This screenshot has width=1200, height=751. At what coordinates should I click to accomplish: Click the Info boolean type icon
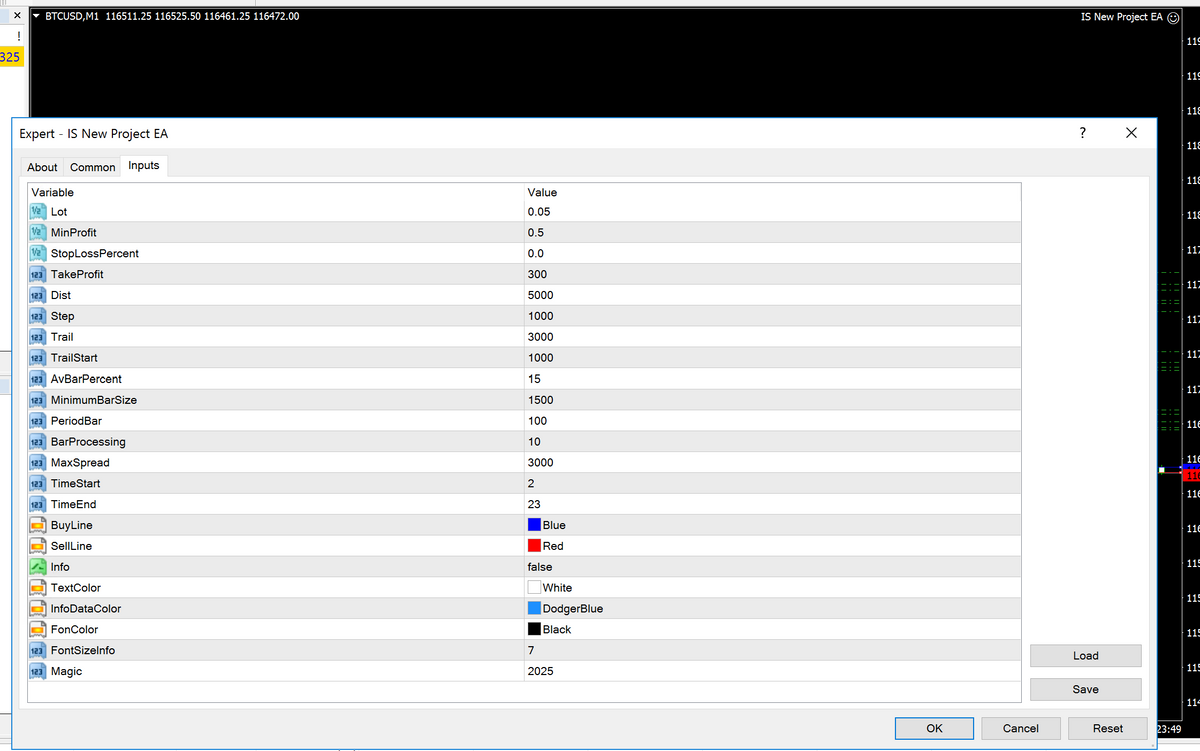point(37,567)
